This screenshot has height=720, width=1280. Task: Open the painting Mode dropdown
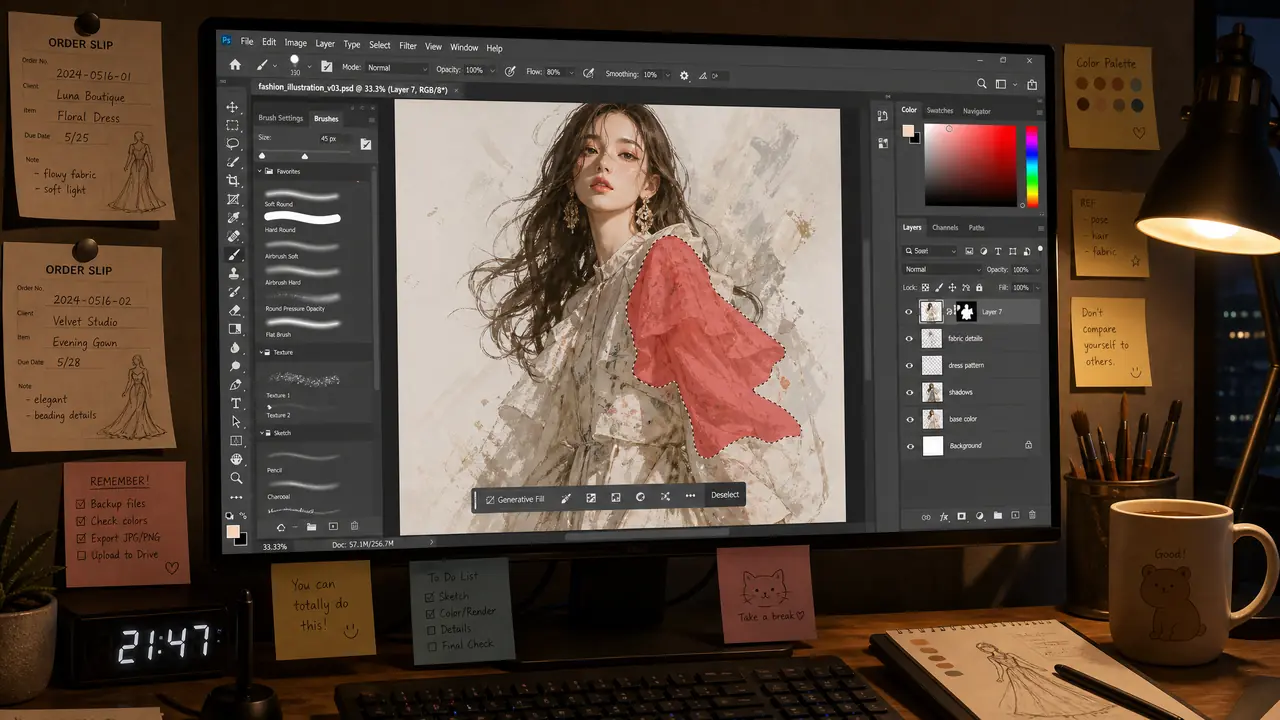click(x=397, y=68)
